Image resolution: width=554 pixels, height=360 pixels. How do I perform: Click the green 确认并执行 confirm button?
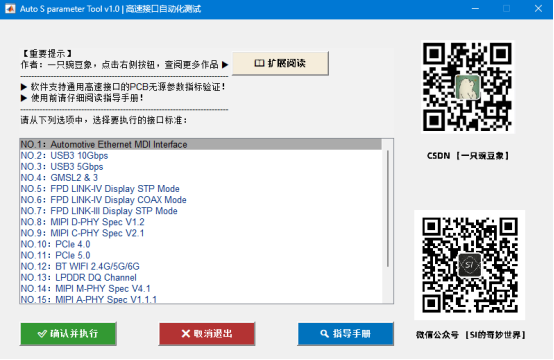[68, 334]
